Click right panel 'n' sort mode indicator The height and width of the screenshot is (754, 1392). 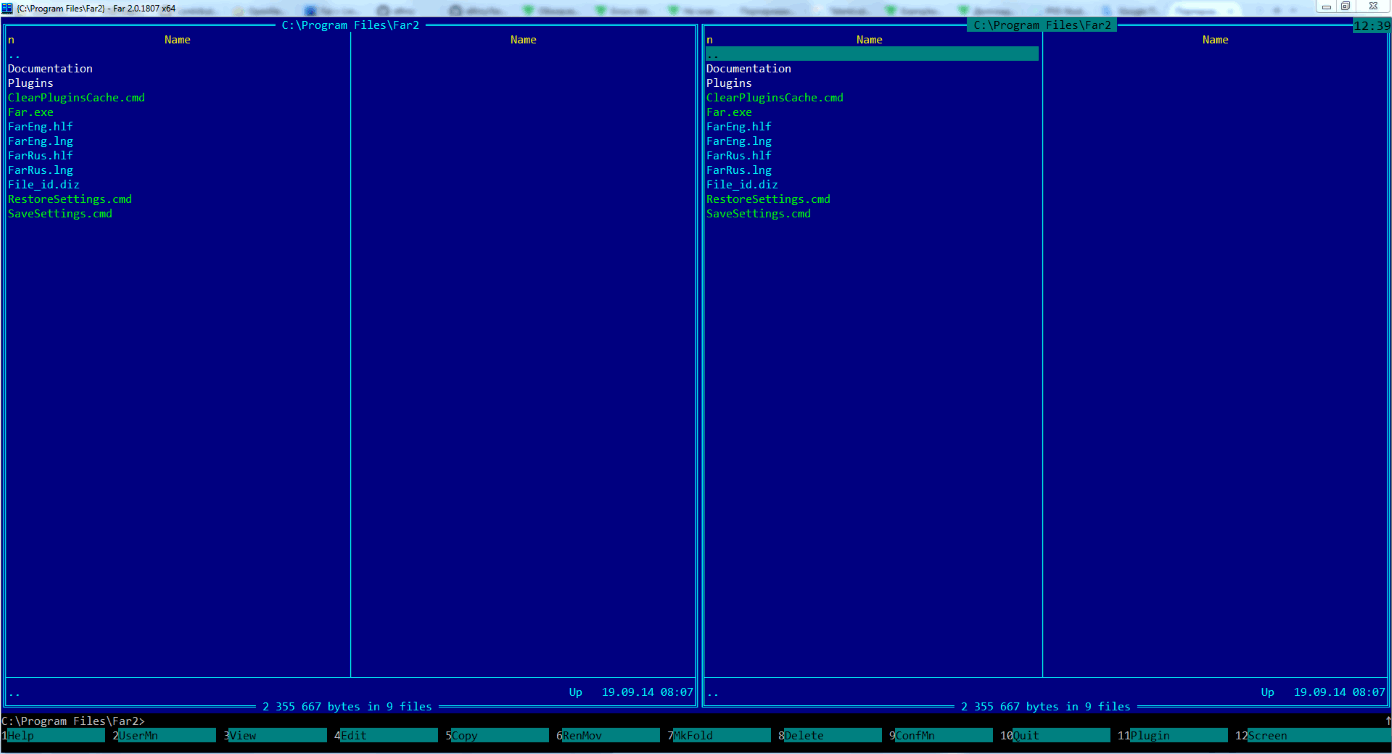pyautogui.click(x=710, y=40)
